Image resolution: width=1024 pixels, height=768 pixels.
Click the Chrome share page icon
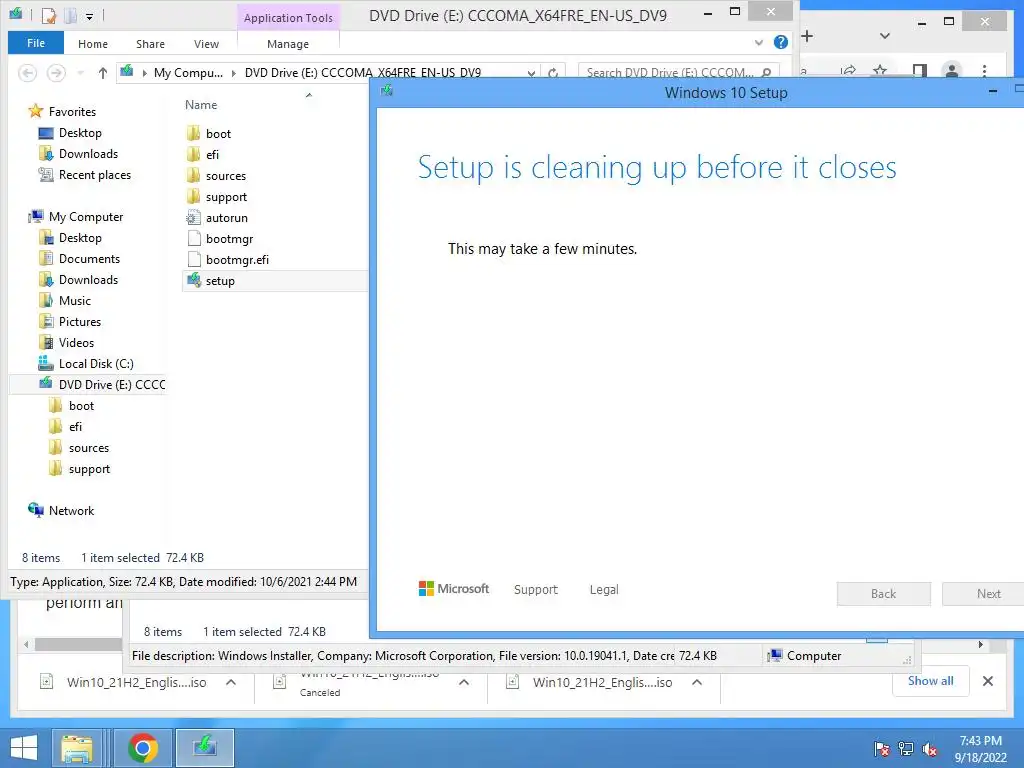click(848, 70)
